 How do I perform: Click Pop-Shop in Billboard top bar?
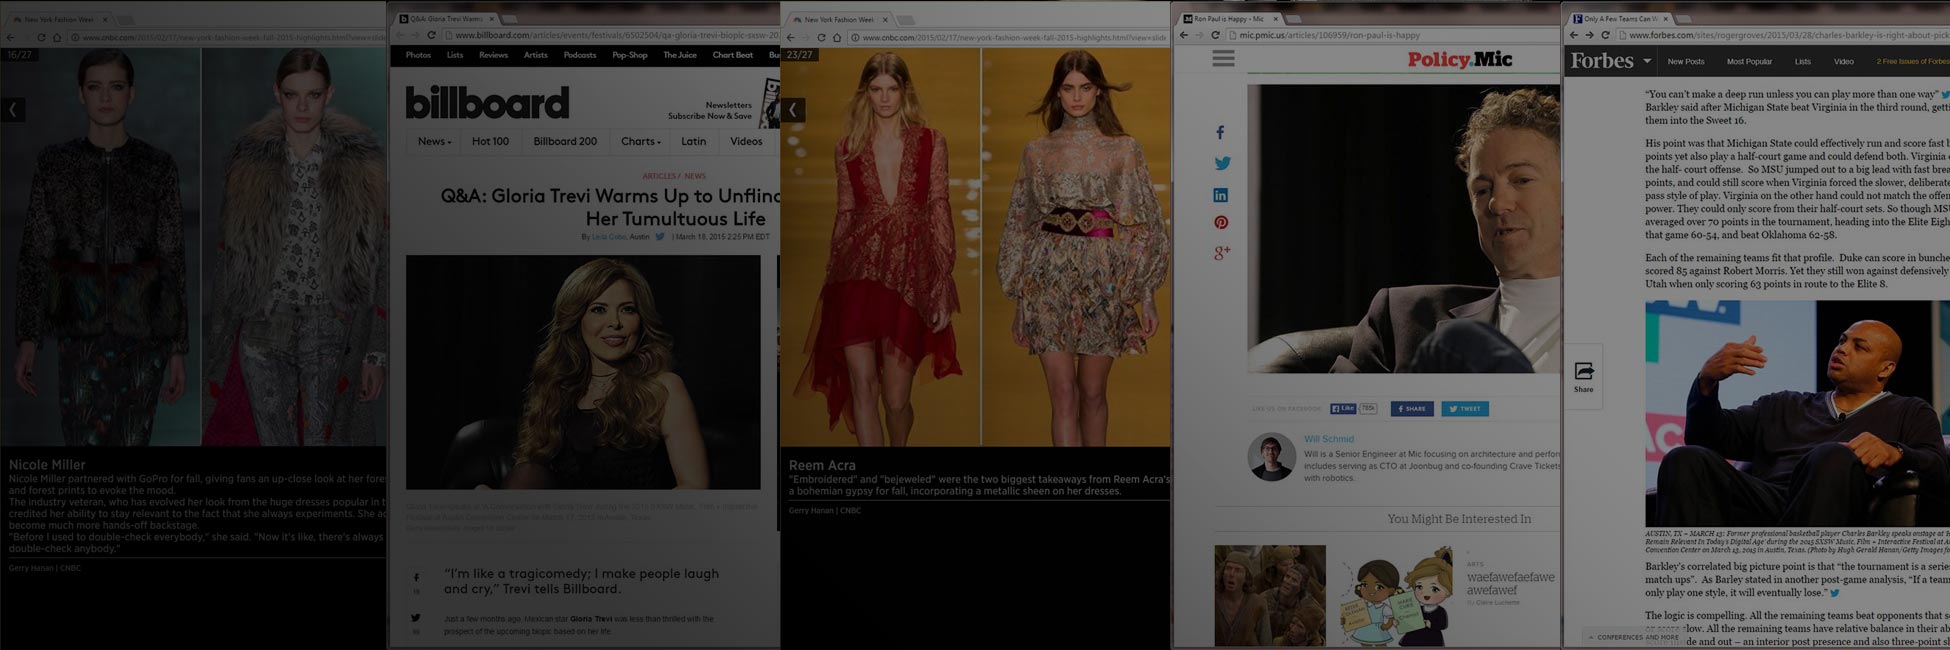pyautogui.click(x=630, y=55)
